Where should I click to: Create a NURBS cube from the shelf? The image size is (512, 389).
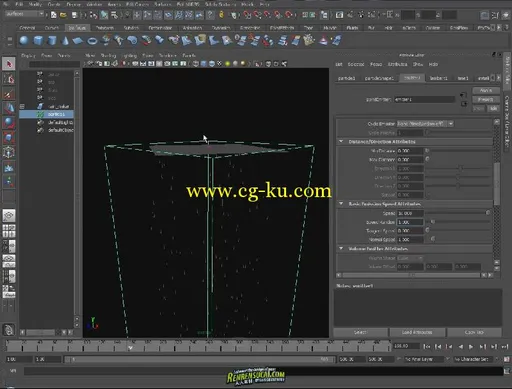tap(38, 41)
